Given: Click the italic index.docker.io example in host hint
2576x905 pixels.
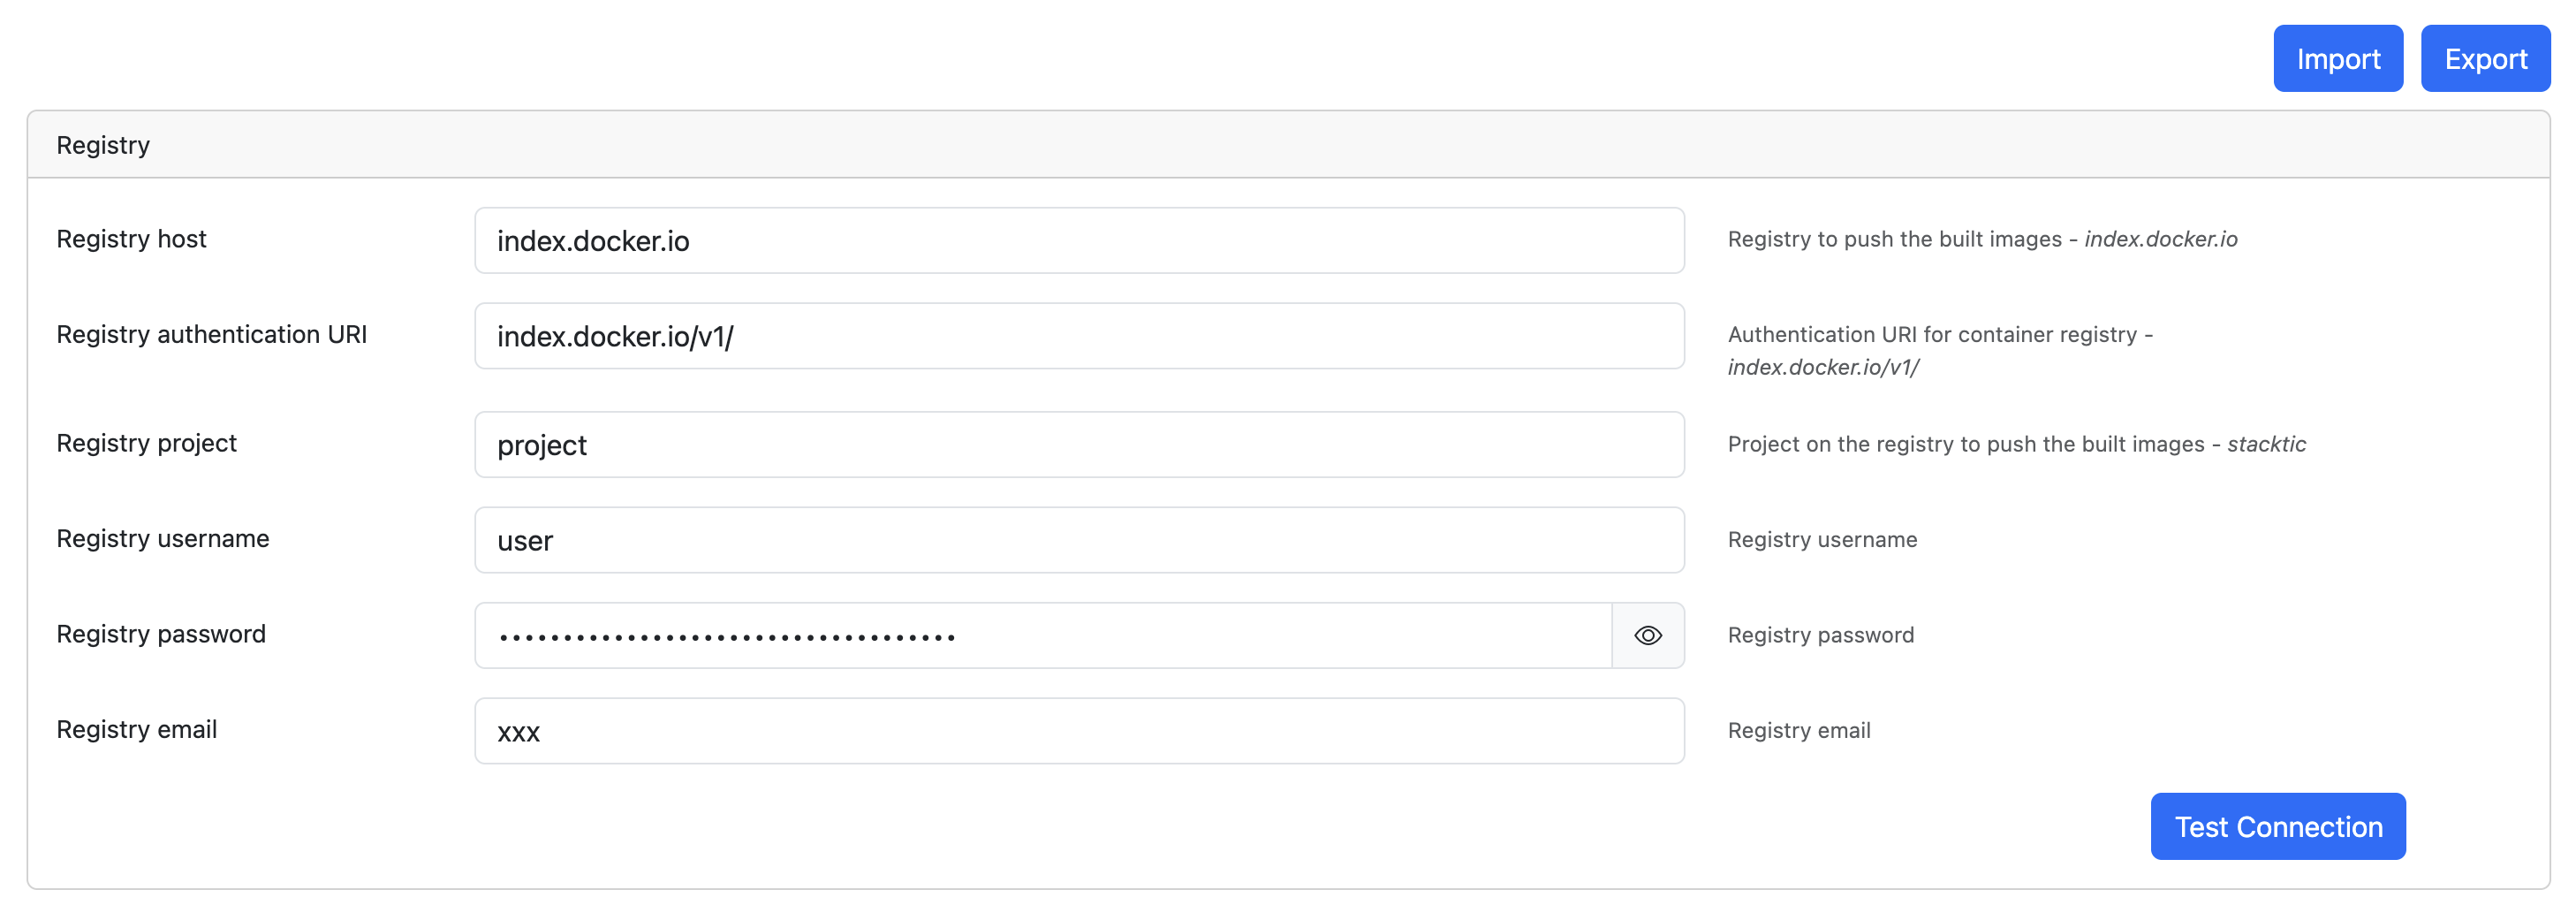Looking at the screenshot, I should tap(2160, 239).
